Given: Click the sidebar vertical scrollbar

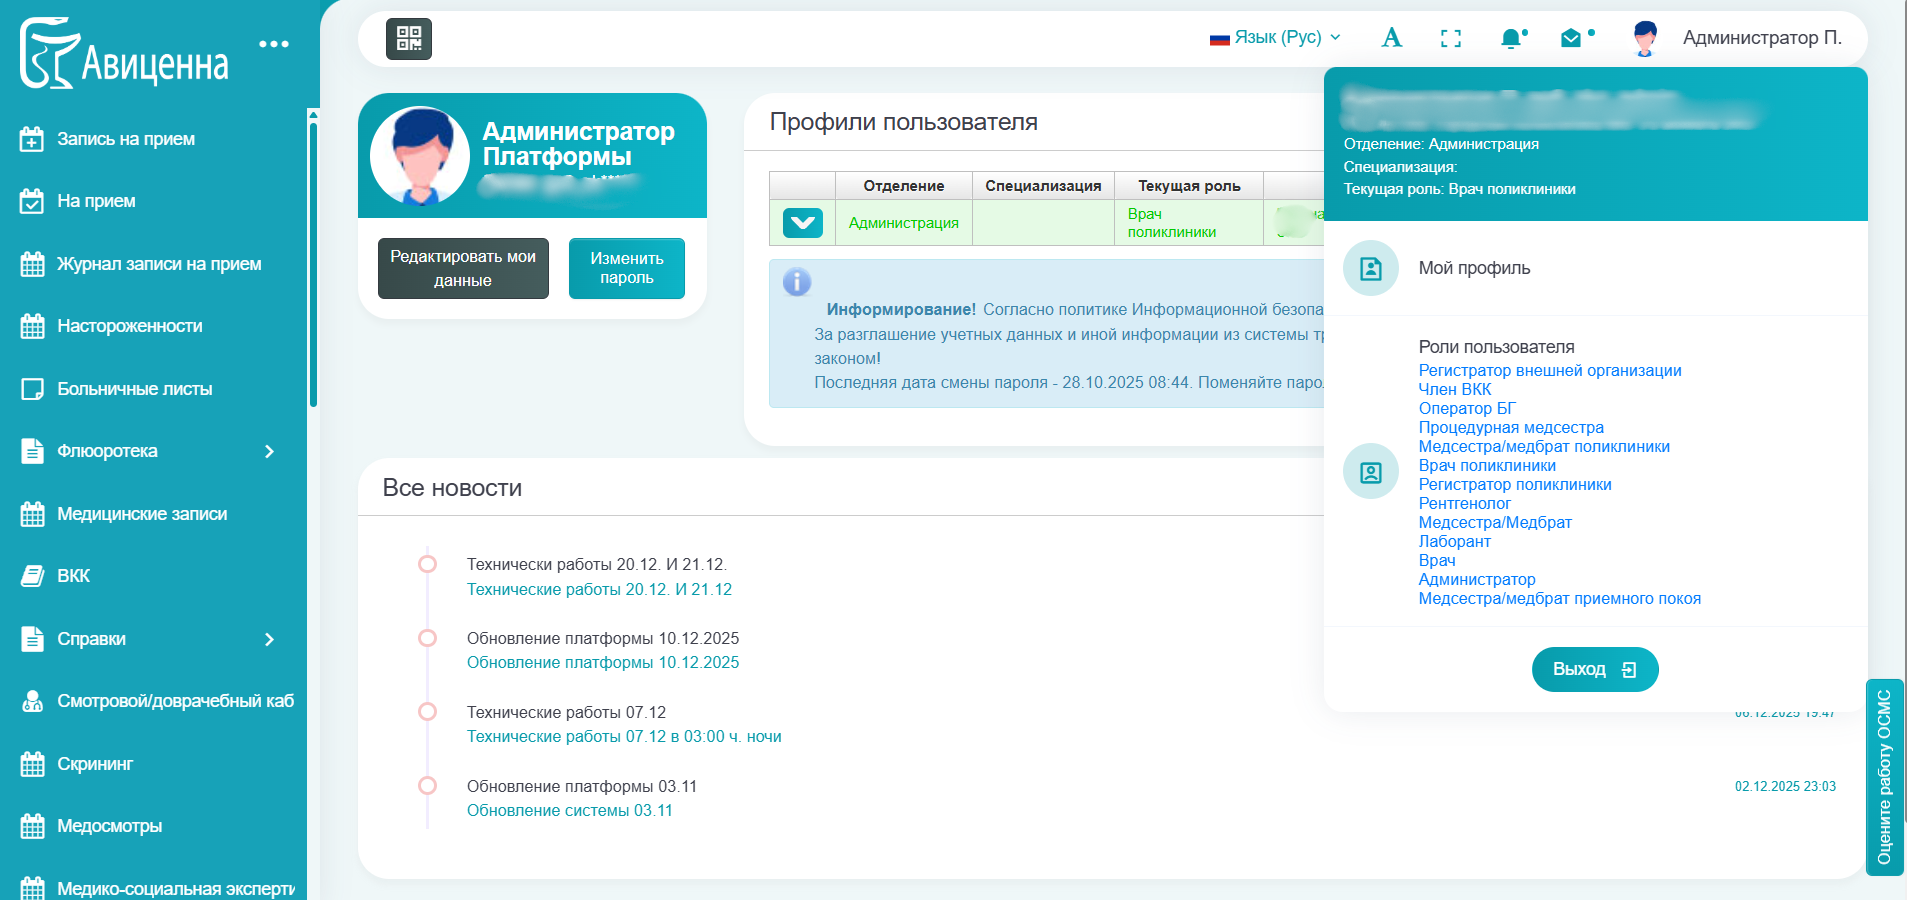Looking at the screenshot, I should [313, 260].
